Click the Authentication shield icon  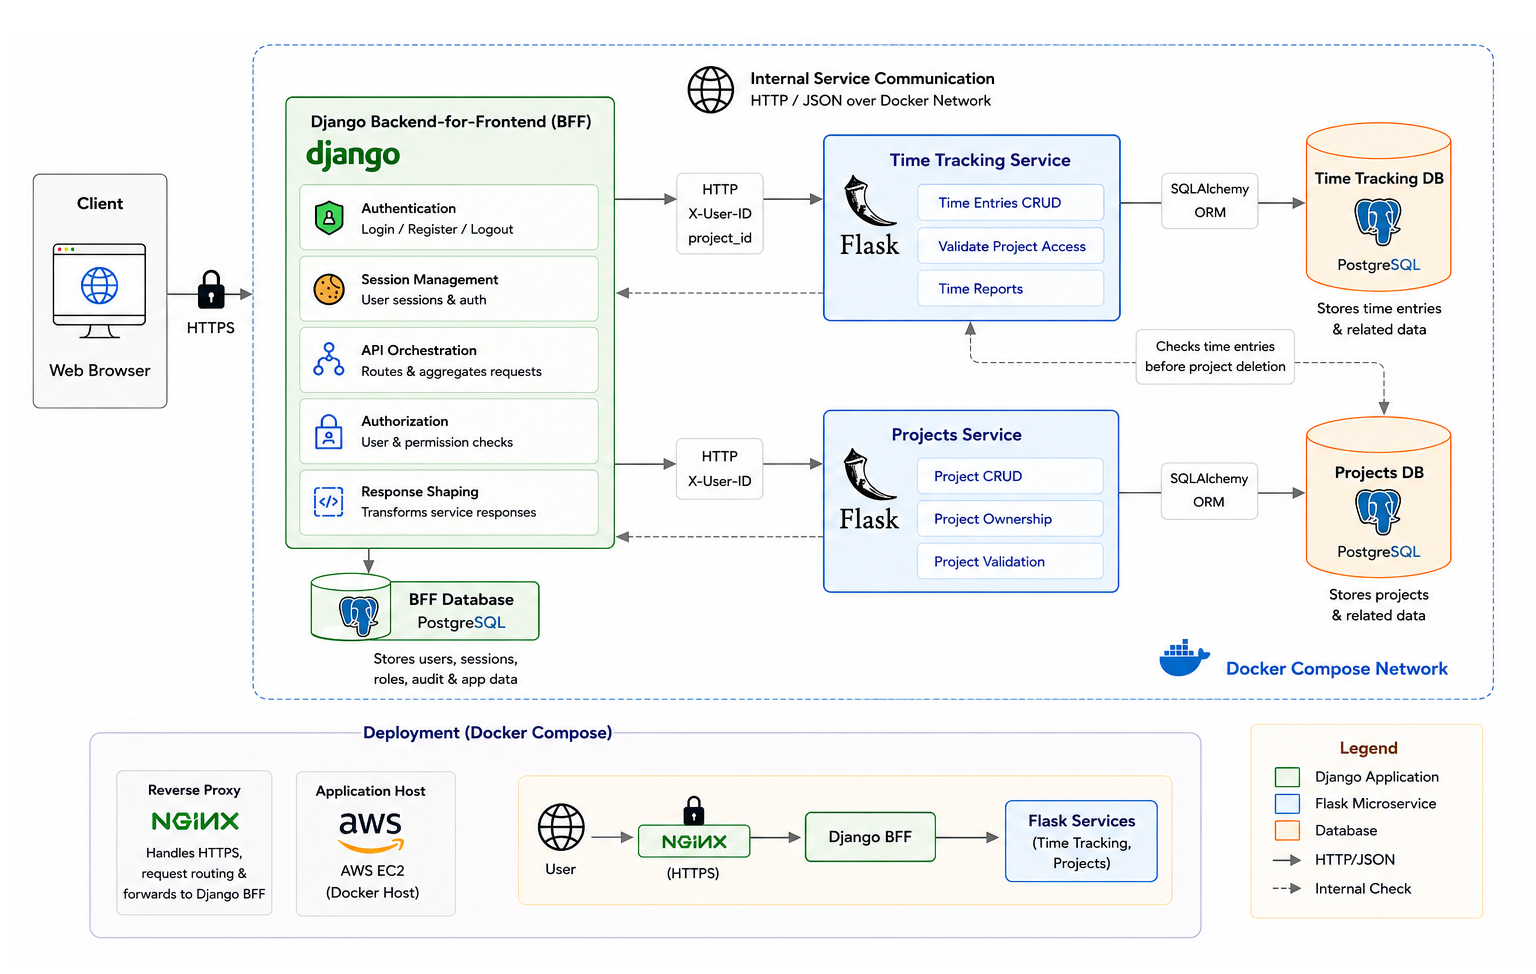[329, 218]
